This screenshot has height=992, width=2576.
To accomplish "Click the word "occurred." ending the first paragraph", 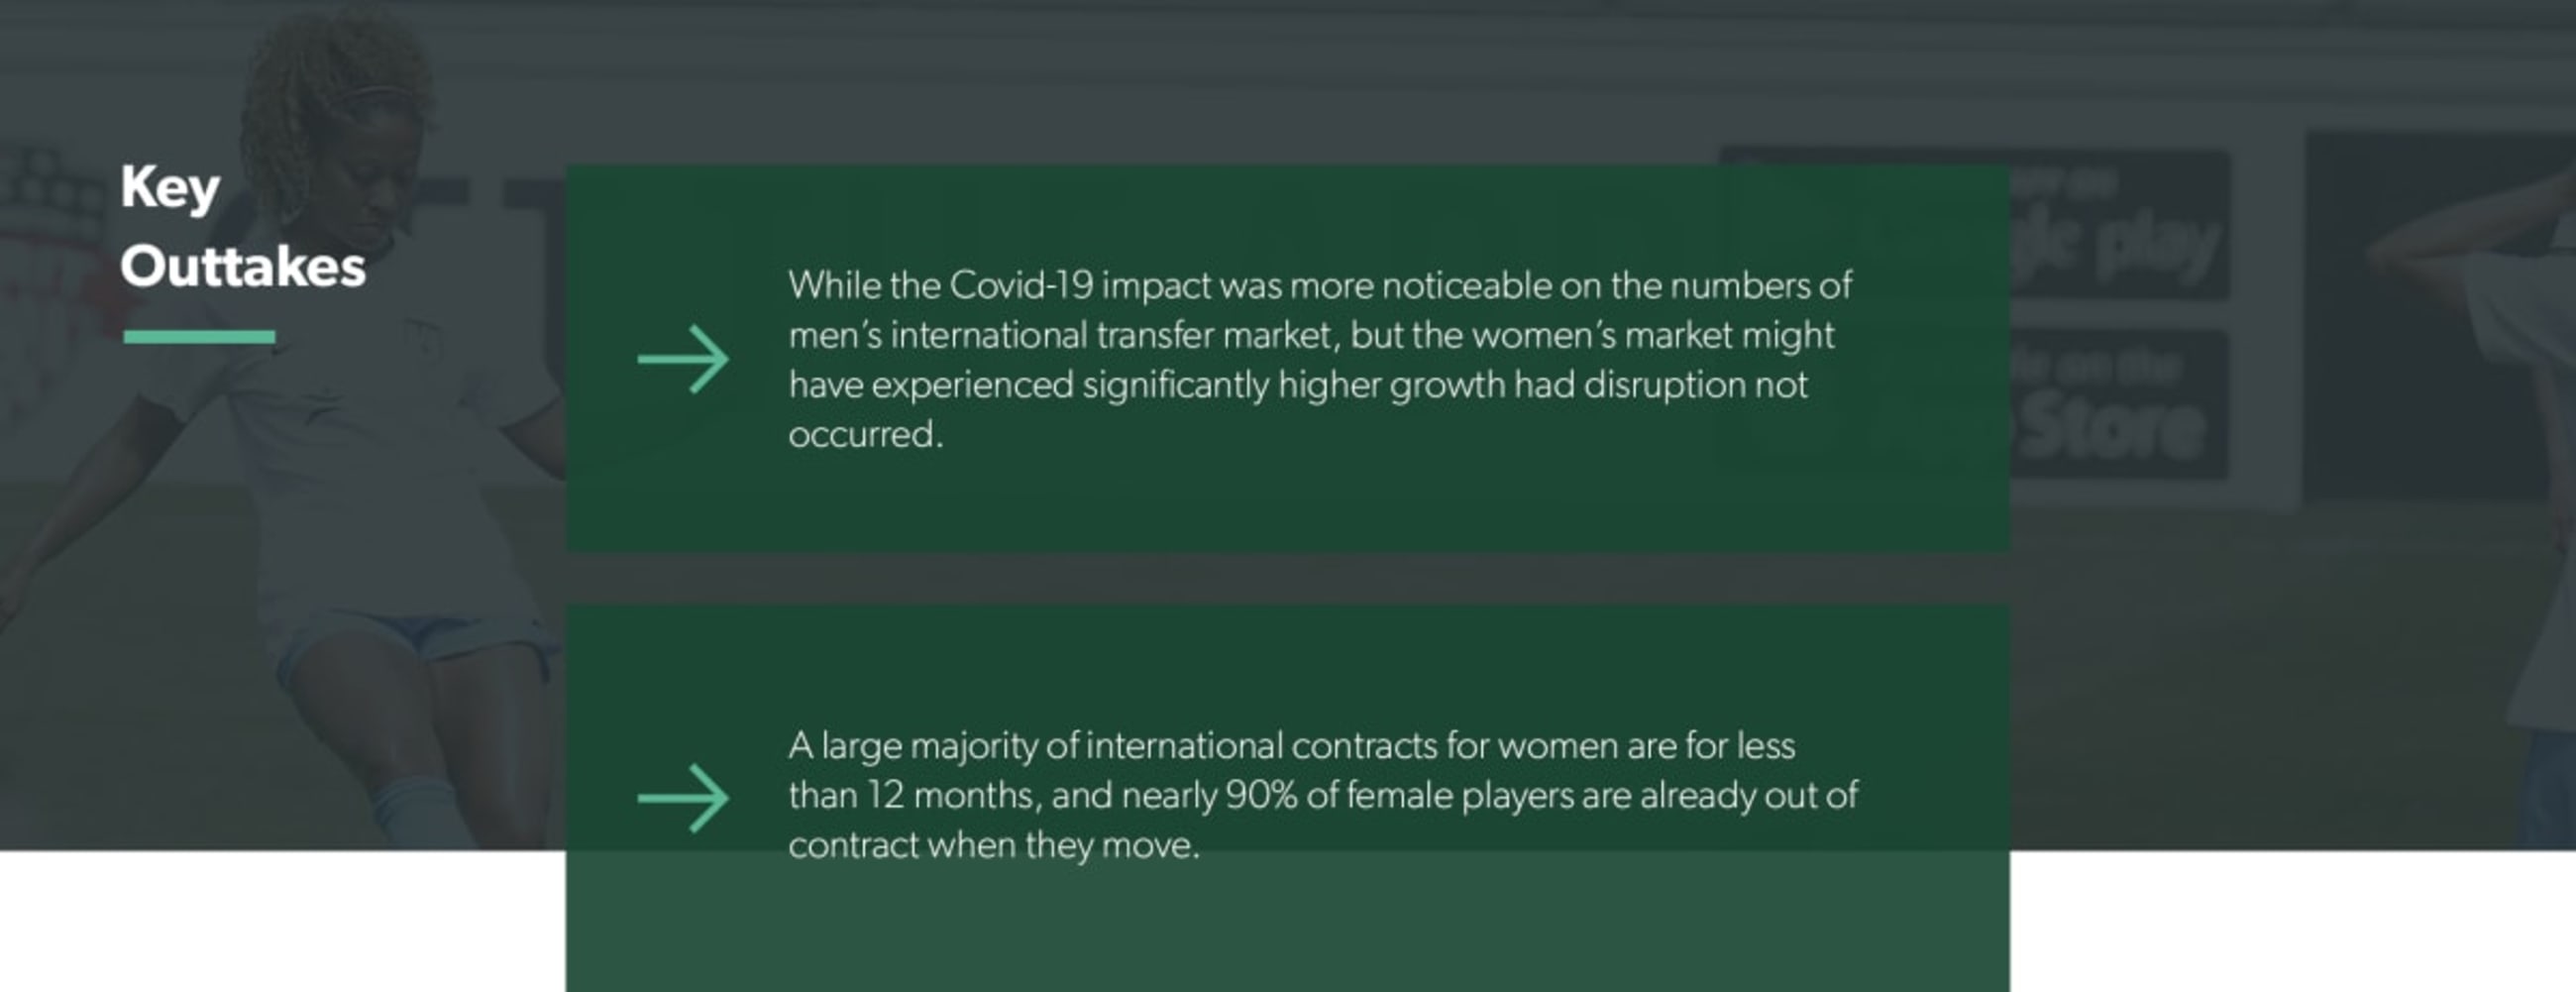I will [865, 435].
